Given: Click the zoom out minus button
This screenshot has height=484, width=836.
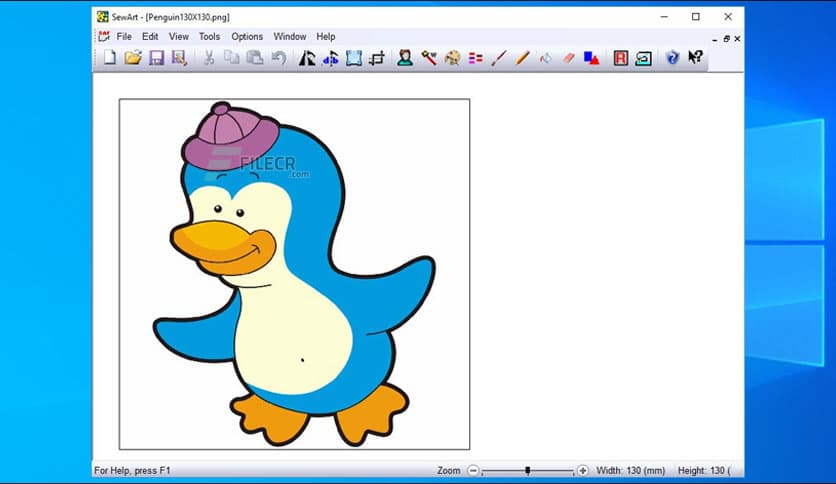Looking at the screenshot, I should point(473,470).
